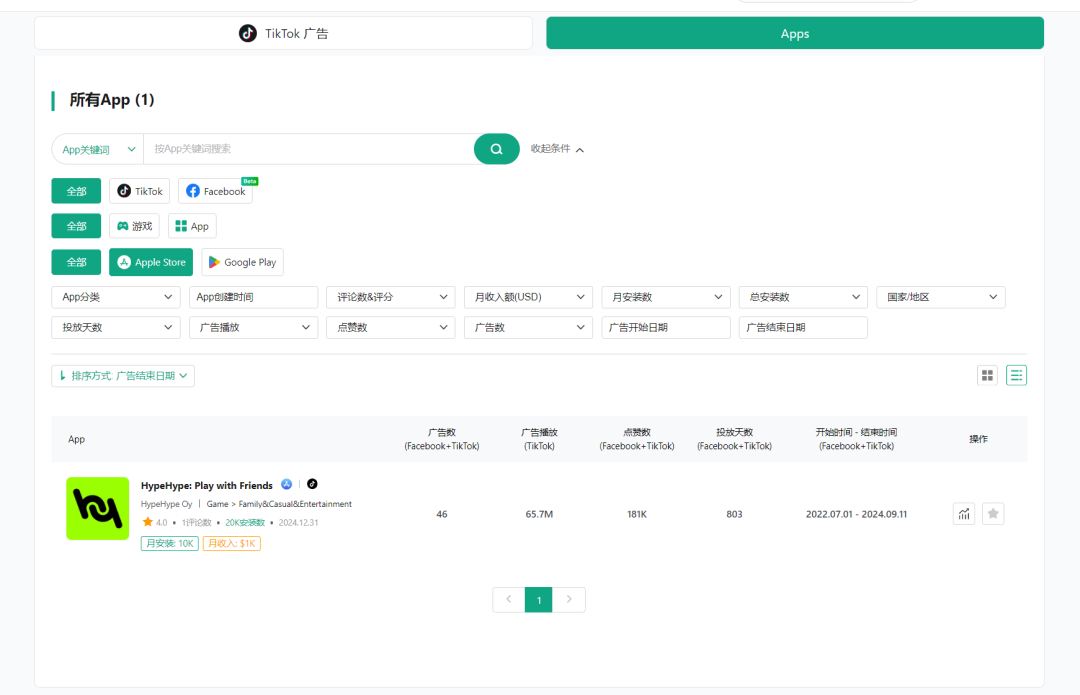Viewport: 1080px width, 695px height.
Task: Go to previous page arrow
Action: tap(508, 599)
